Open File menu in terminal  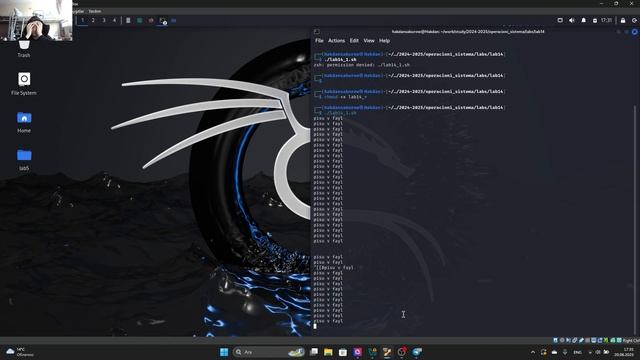319,40
